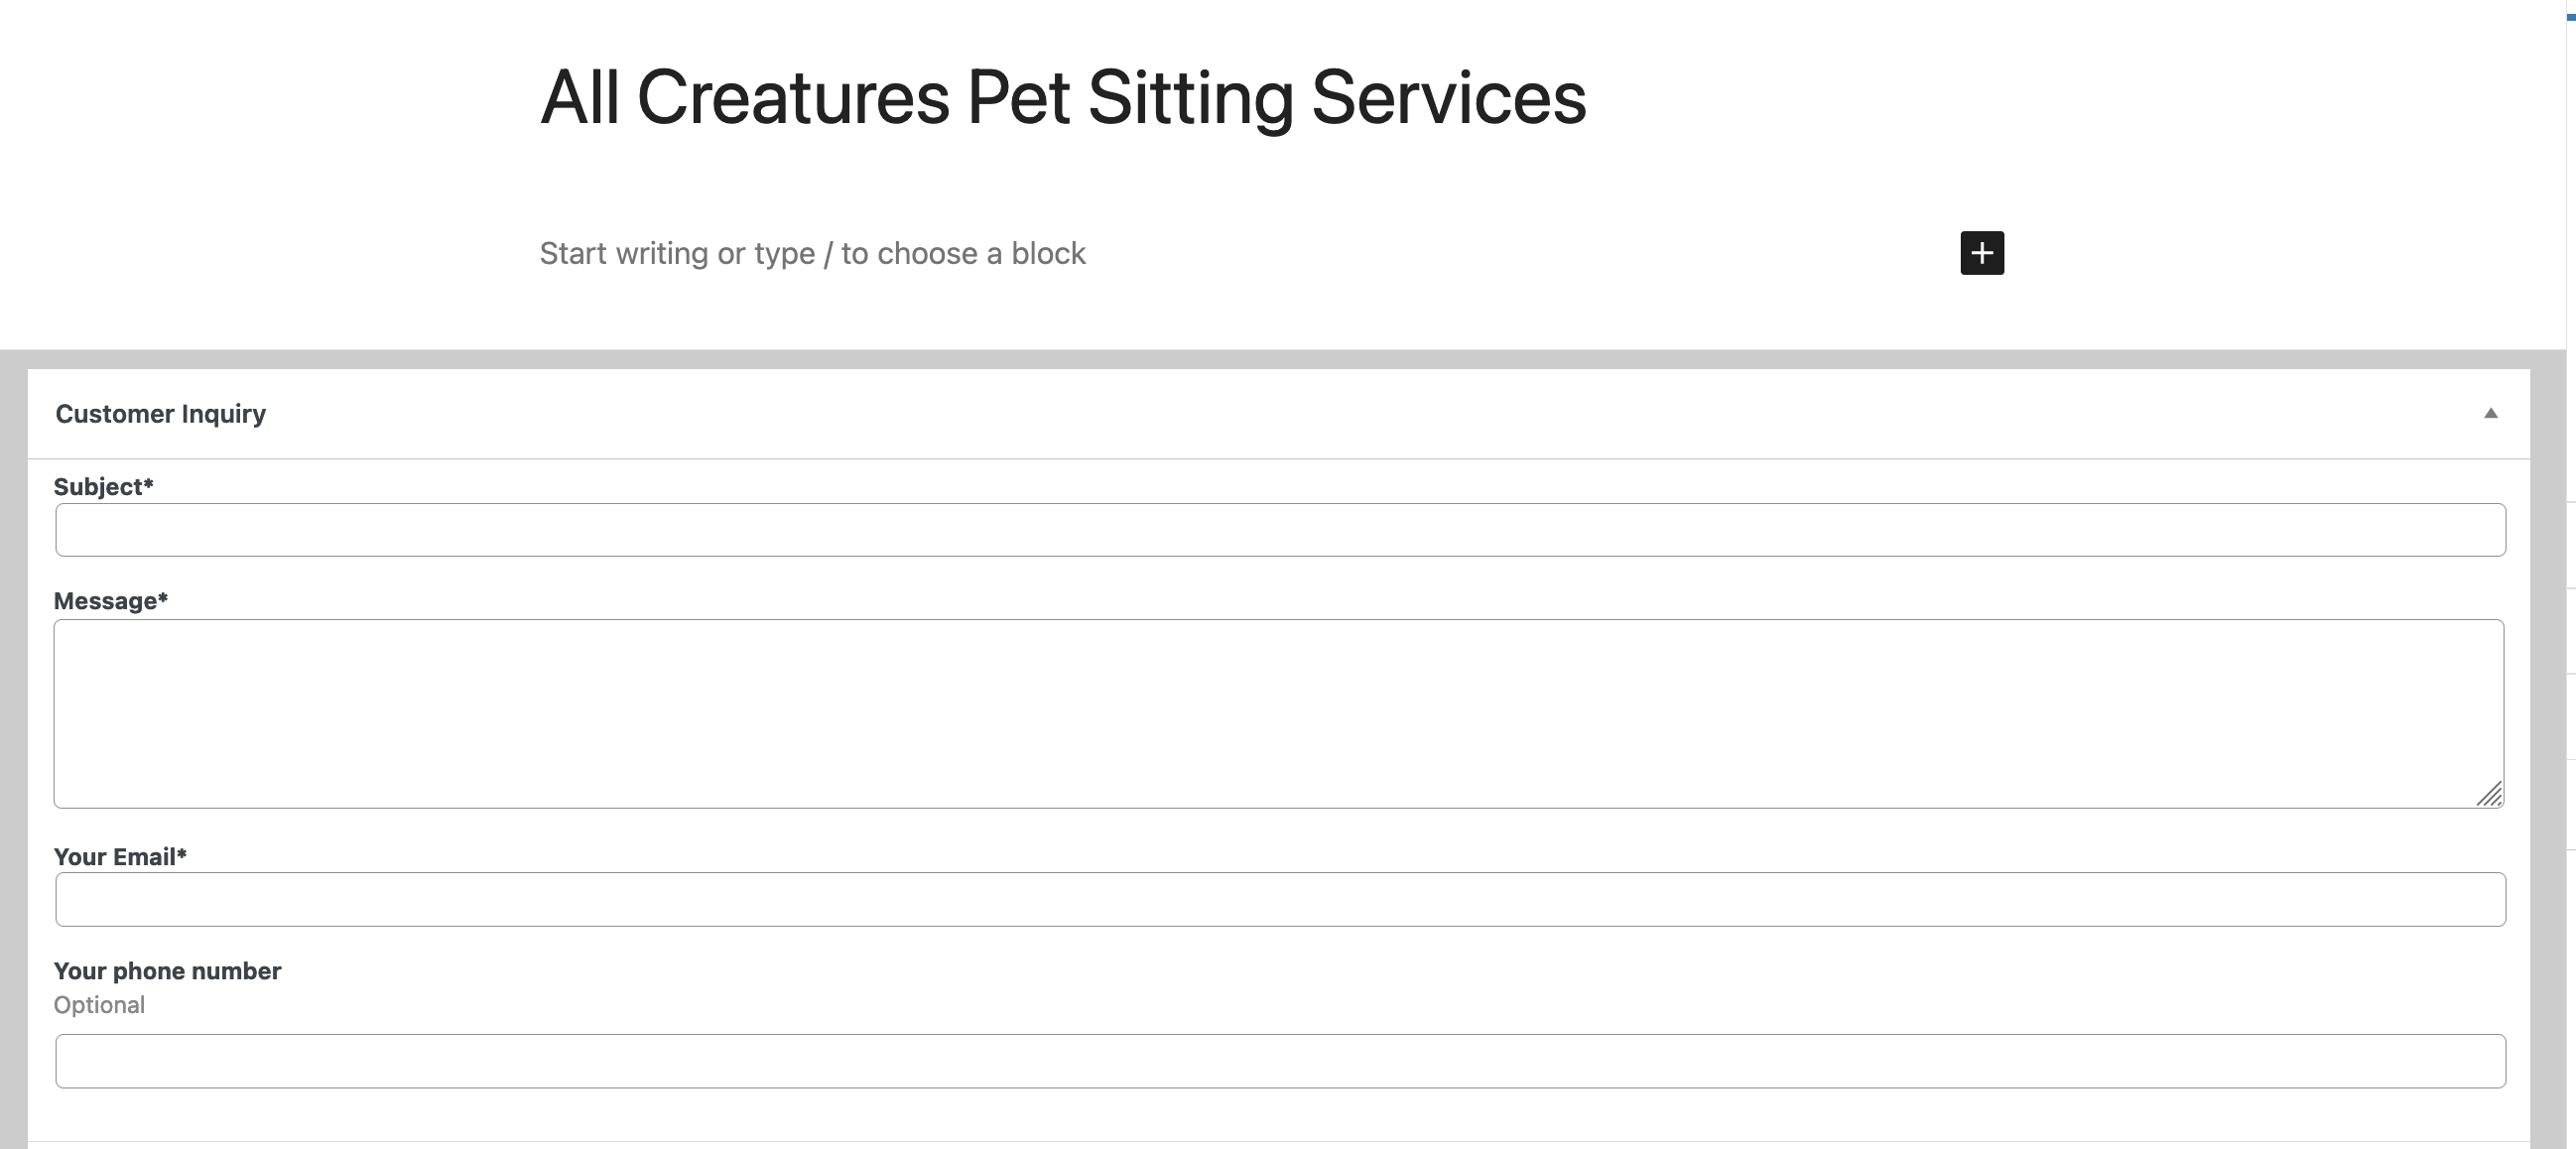Image resolution: width=2576 pixels, height=1149 pixels.
Task: Collapse the Customer Inquiry panel arrow
Action: coord(2490,413)
